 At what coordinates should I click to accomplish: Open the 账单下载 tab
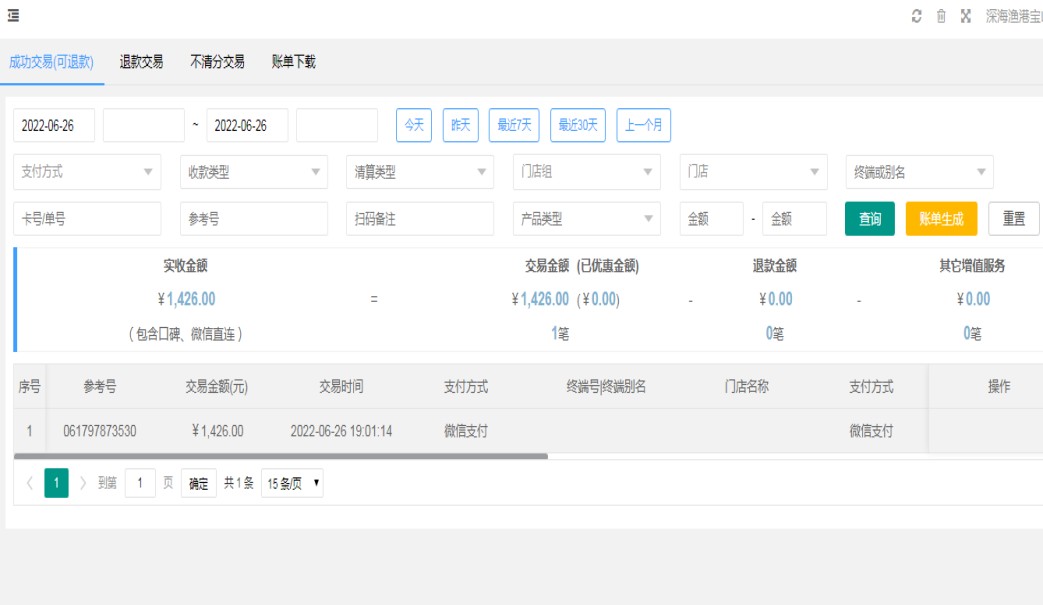tap(293, 62)
